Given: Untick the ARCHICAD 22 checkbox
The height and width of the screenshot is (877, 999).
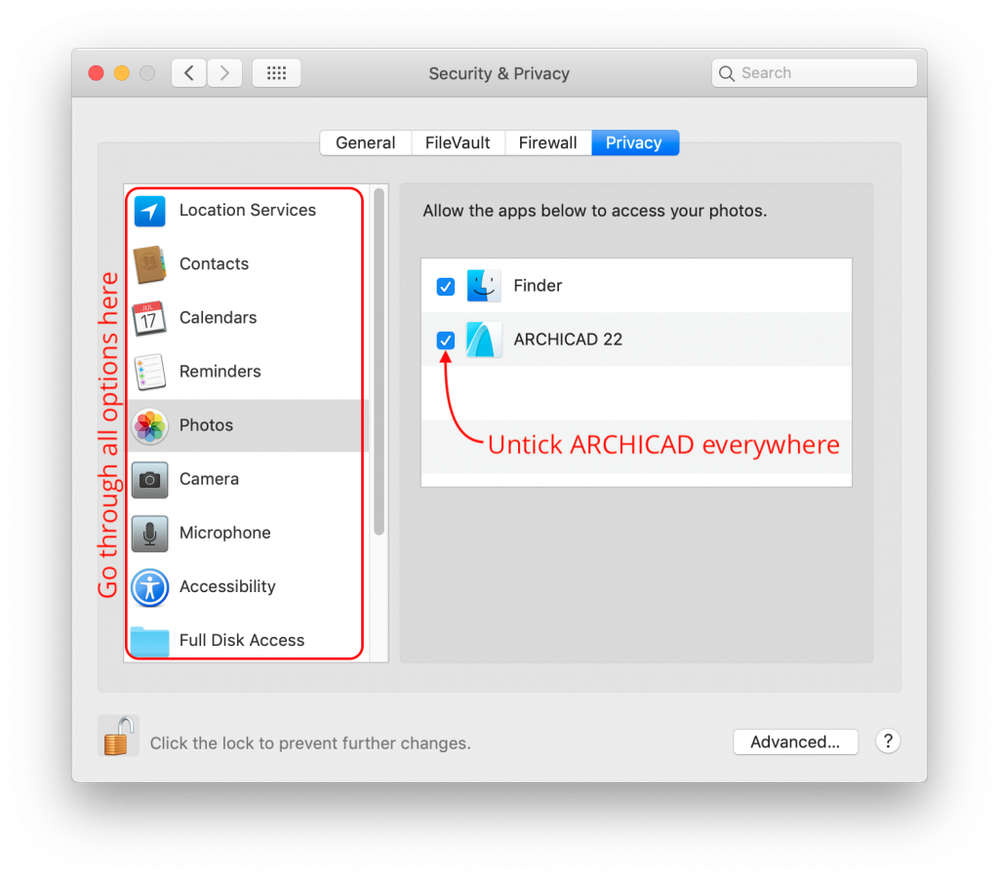Looking at the screenshot, I should [445, 340].
